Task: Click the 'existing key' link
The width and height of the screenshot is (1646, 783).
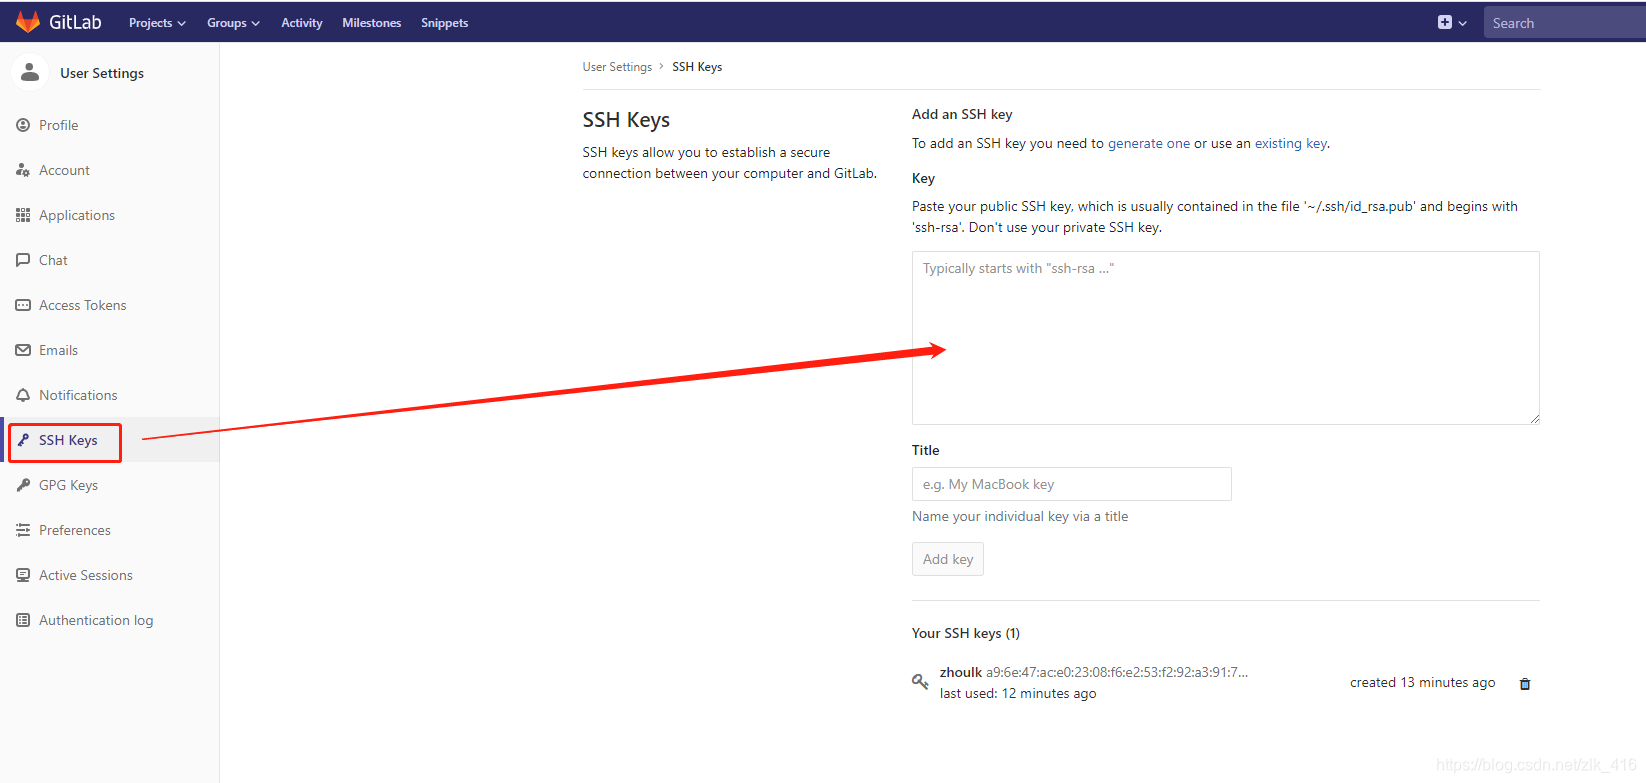Action: (1291, 144)
